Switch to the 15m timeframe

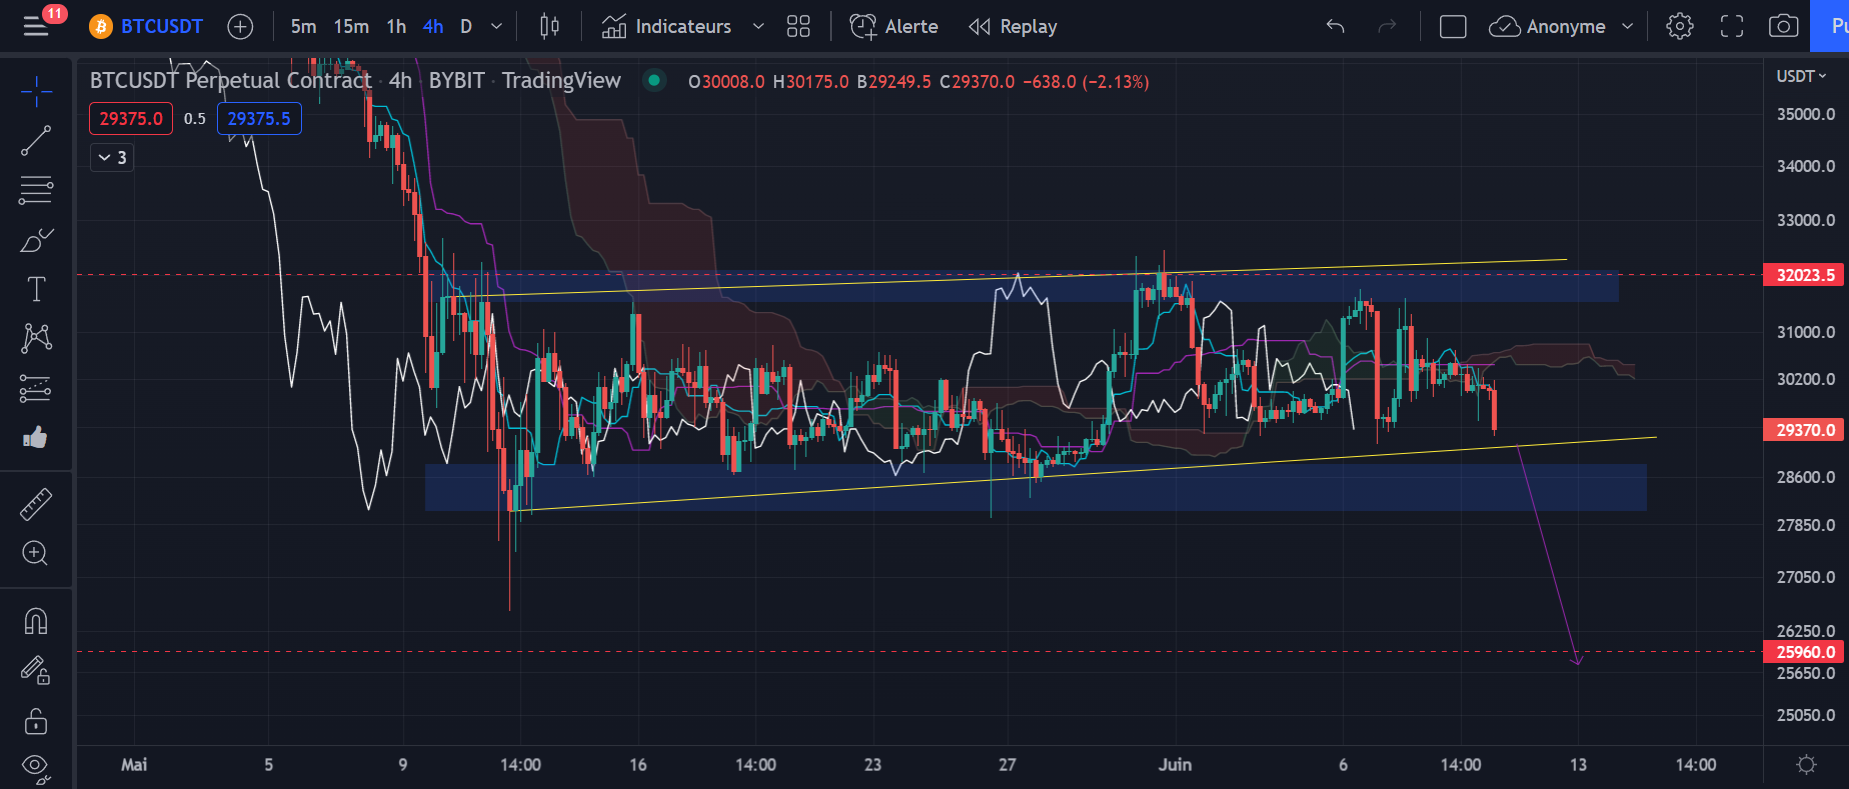[351, 27]
